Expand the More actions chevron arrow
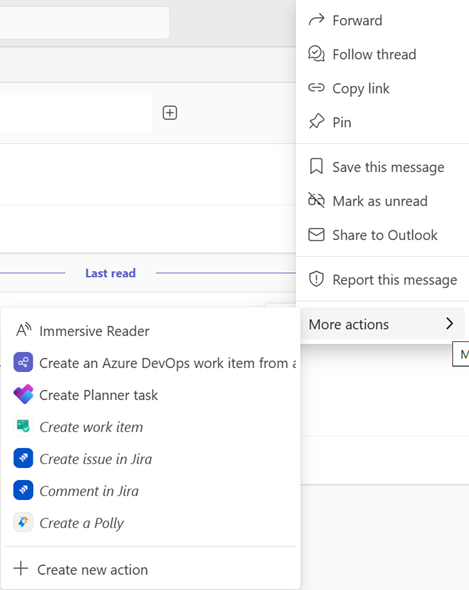The width and height of the screenshot is (469, 590). point(449,324)
